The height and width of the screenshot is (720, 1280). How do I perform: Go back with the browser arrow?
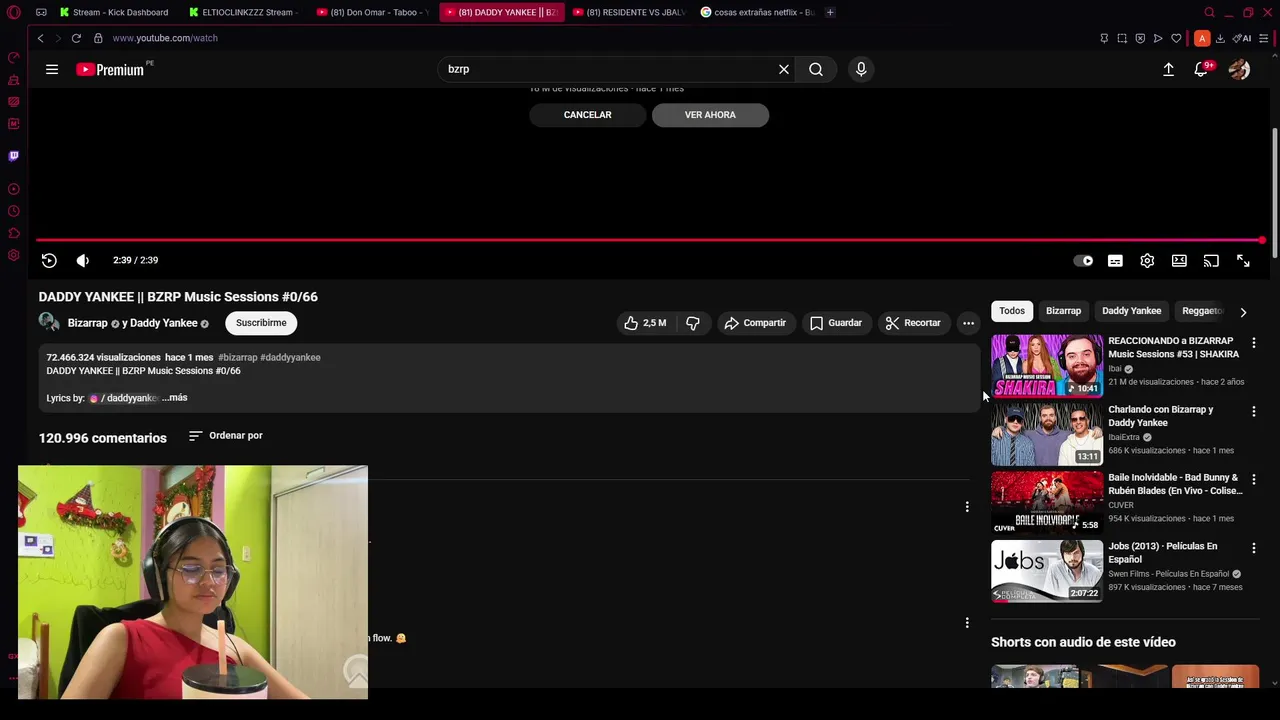[x=40, y=38]
